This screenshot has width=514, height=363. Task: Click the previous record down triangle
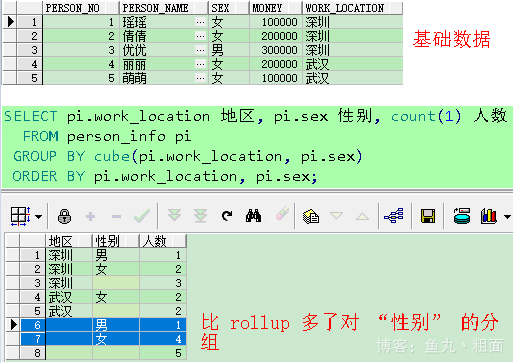click(336, 216)
